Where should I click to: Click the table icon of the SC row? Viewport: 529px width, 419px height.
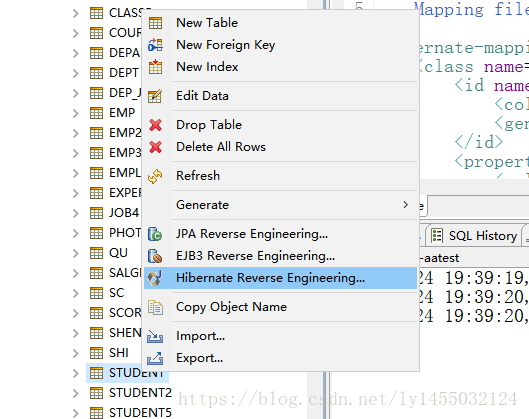pos(96,293)
